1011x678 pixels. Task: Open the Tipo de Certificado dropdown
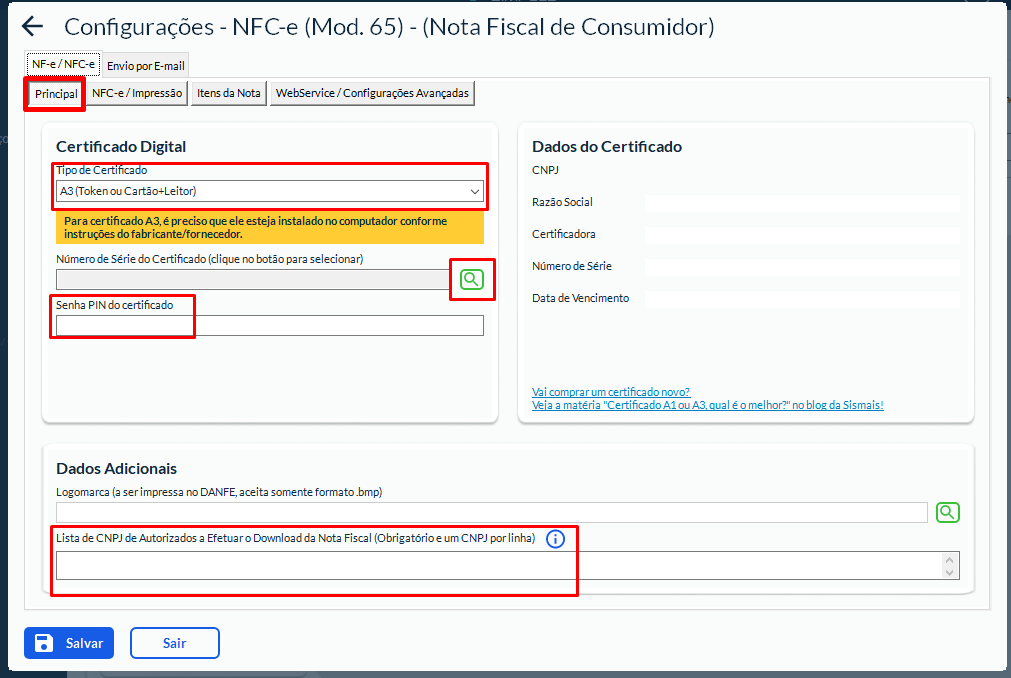(x=270, y=191)
